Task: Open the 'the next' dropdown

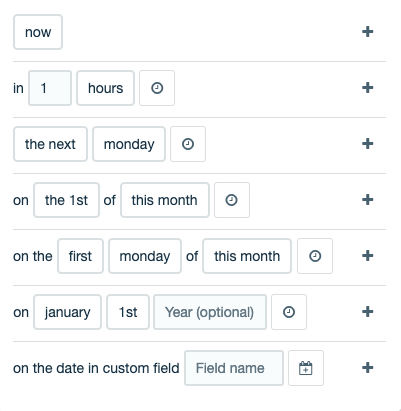Action: coord(50,144)
